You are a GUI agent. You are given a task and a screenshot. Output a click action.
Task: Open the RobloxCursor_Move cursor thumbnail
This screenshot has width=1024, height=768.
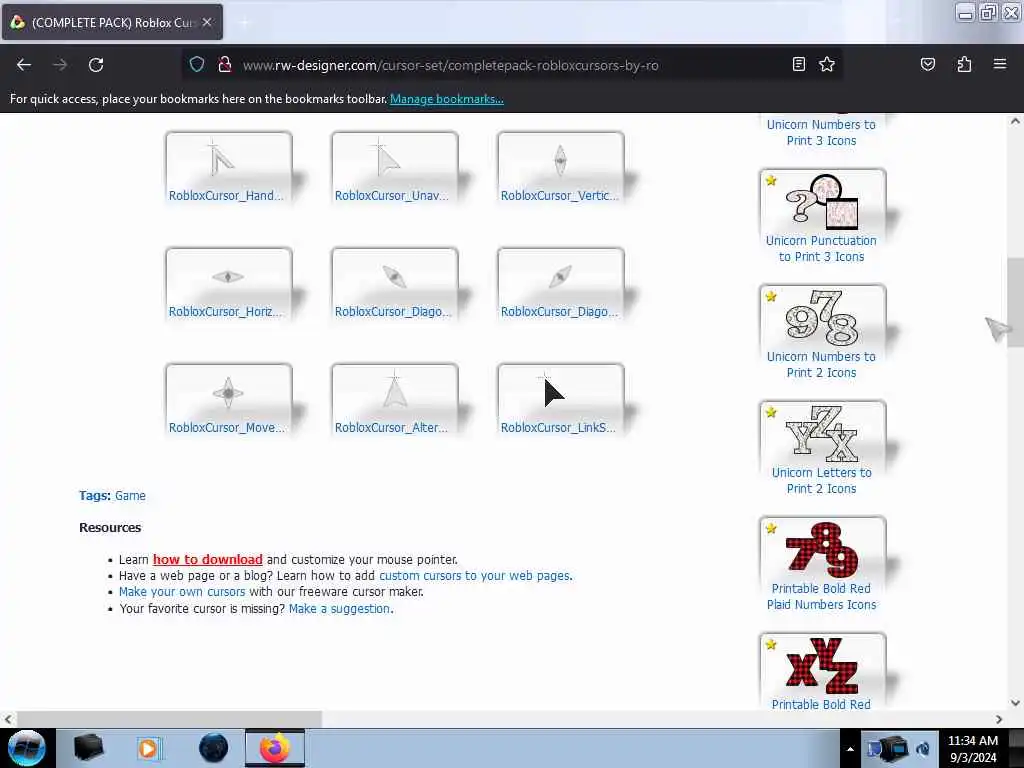coord(229,400)
